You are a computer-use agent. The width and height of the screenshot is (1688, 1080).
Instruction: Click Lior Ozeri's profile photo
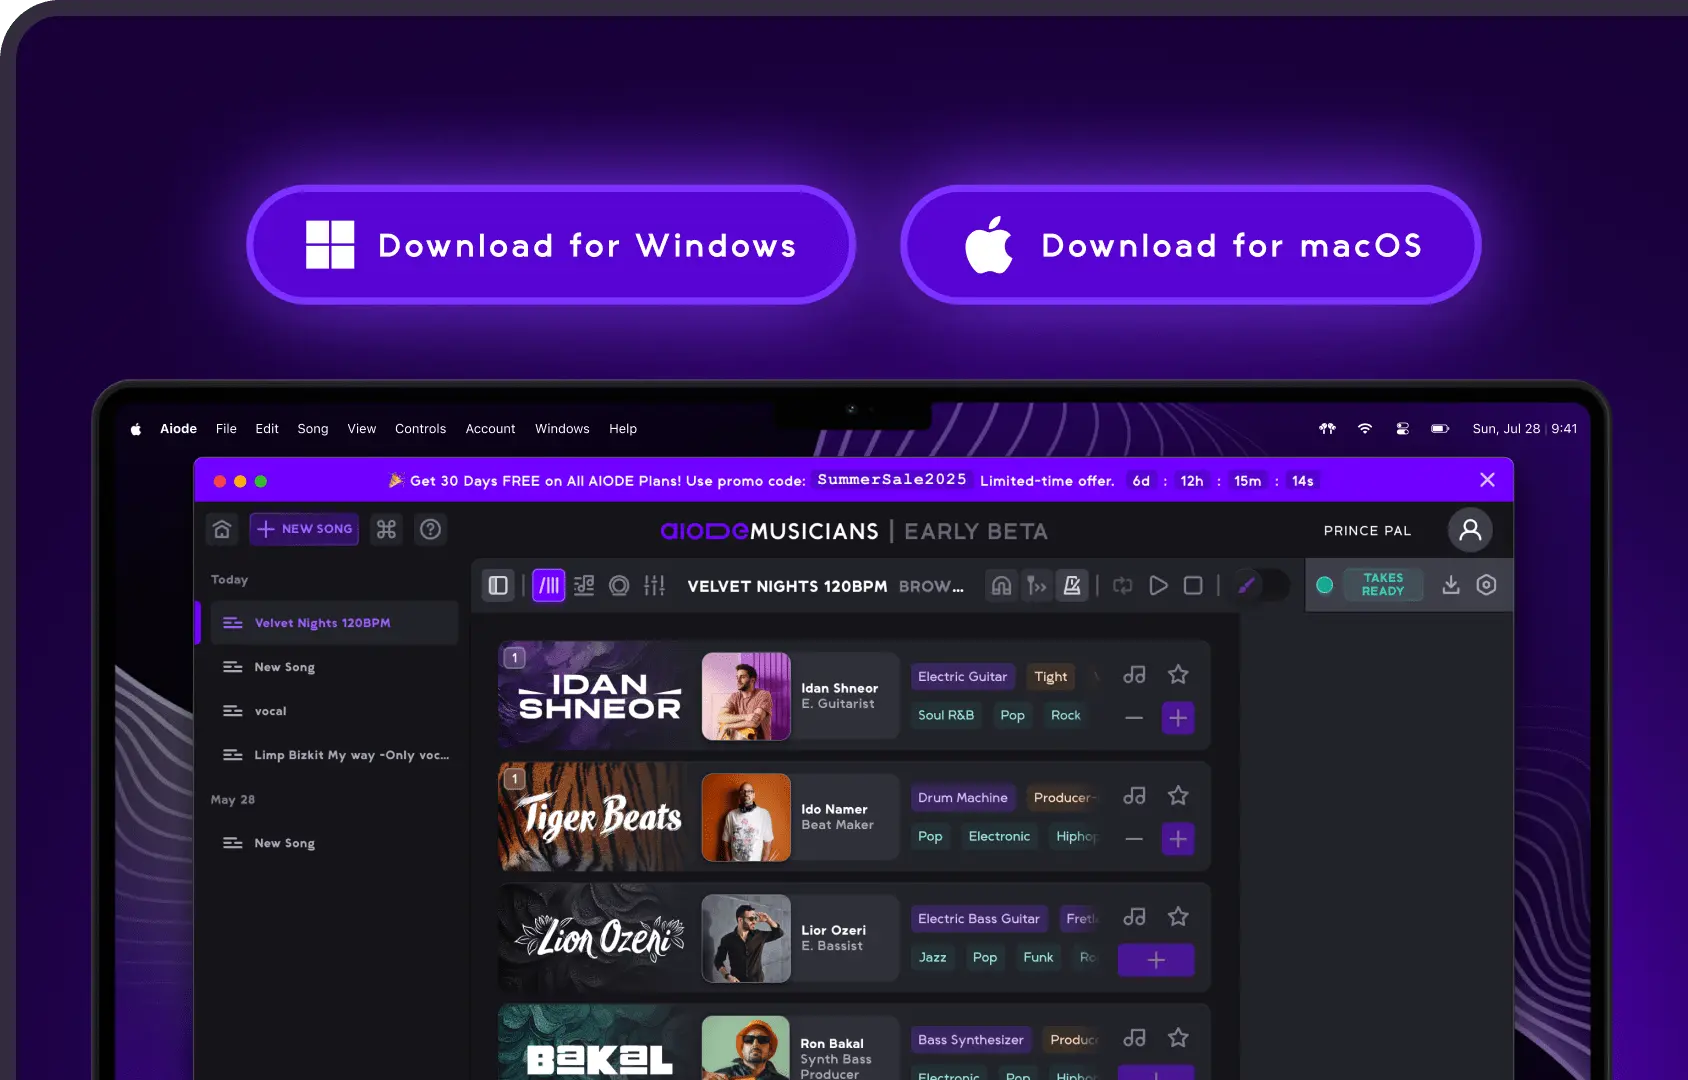(x=746, y=938)
